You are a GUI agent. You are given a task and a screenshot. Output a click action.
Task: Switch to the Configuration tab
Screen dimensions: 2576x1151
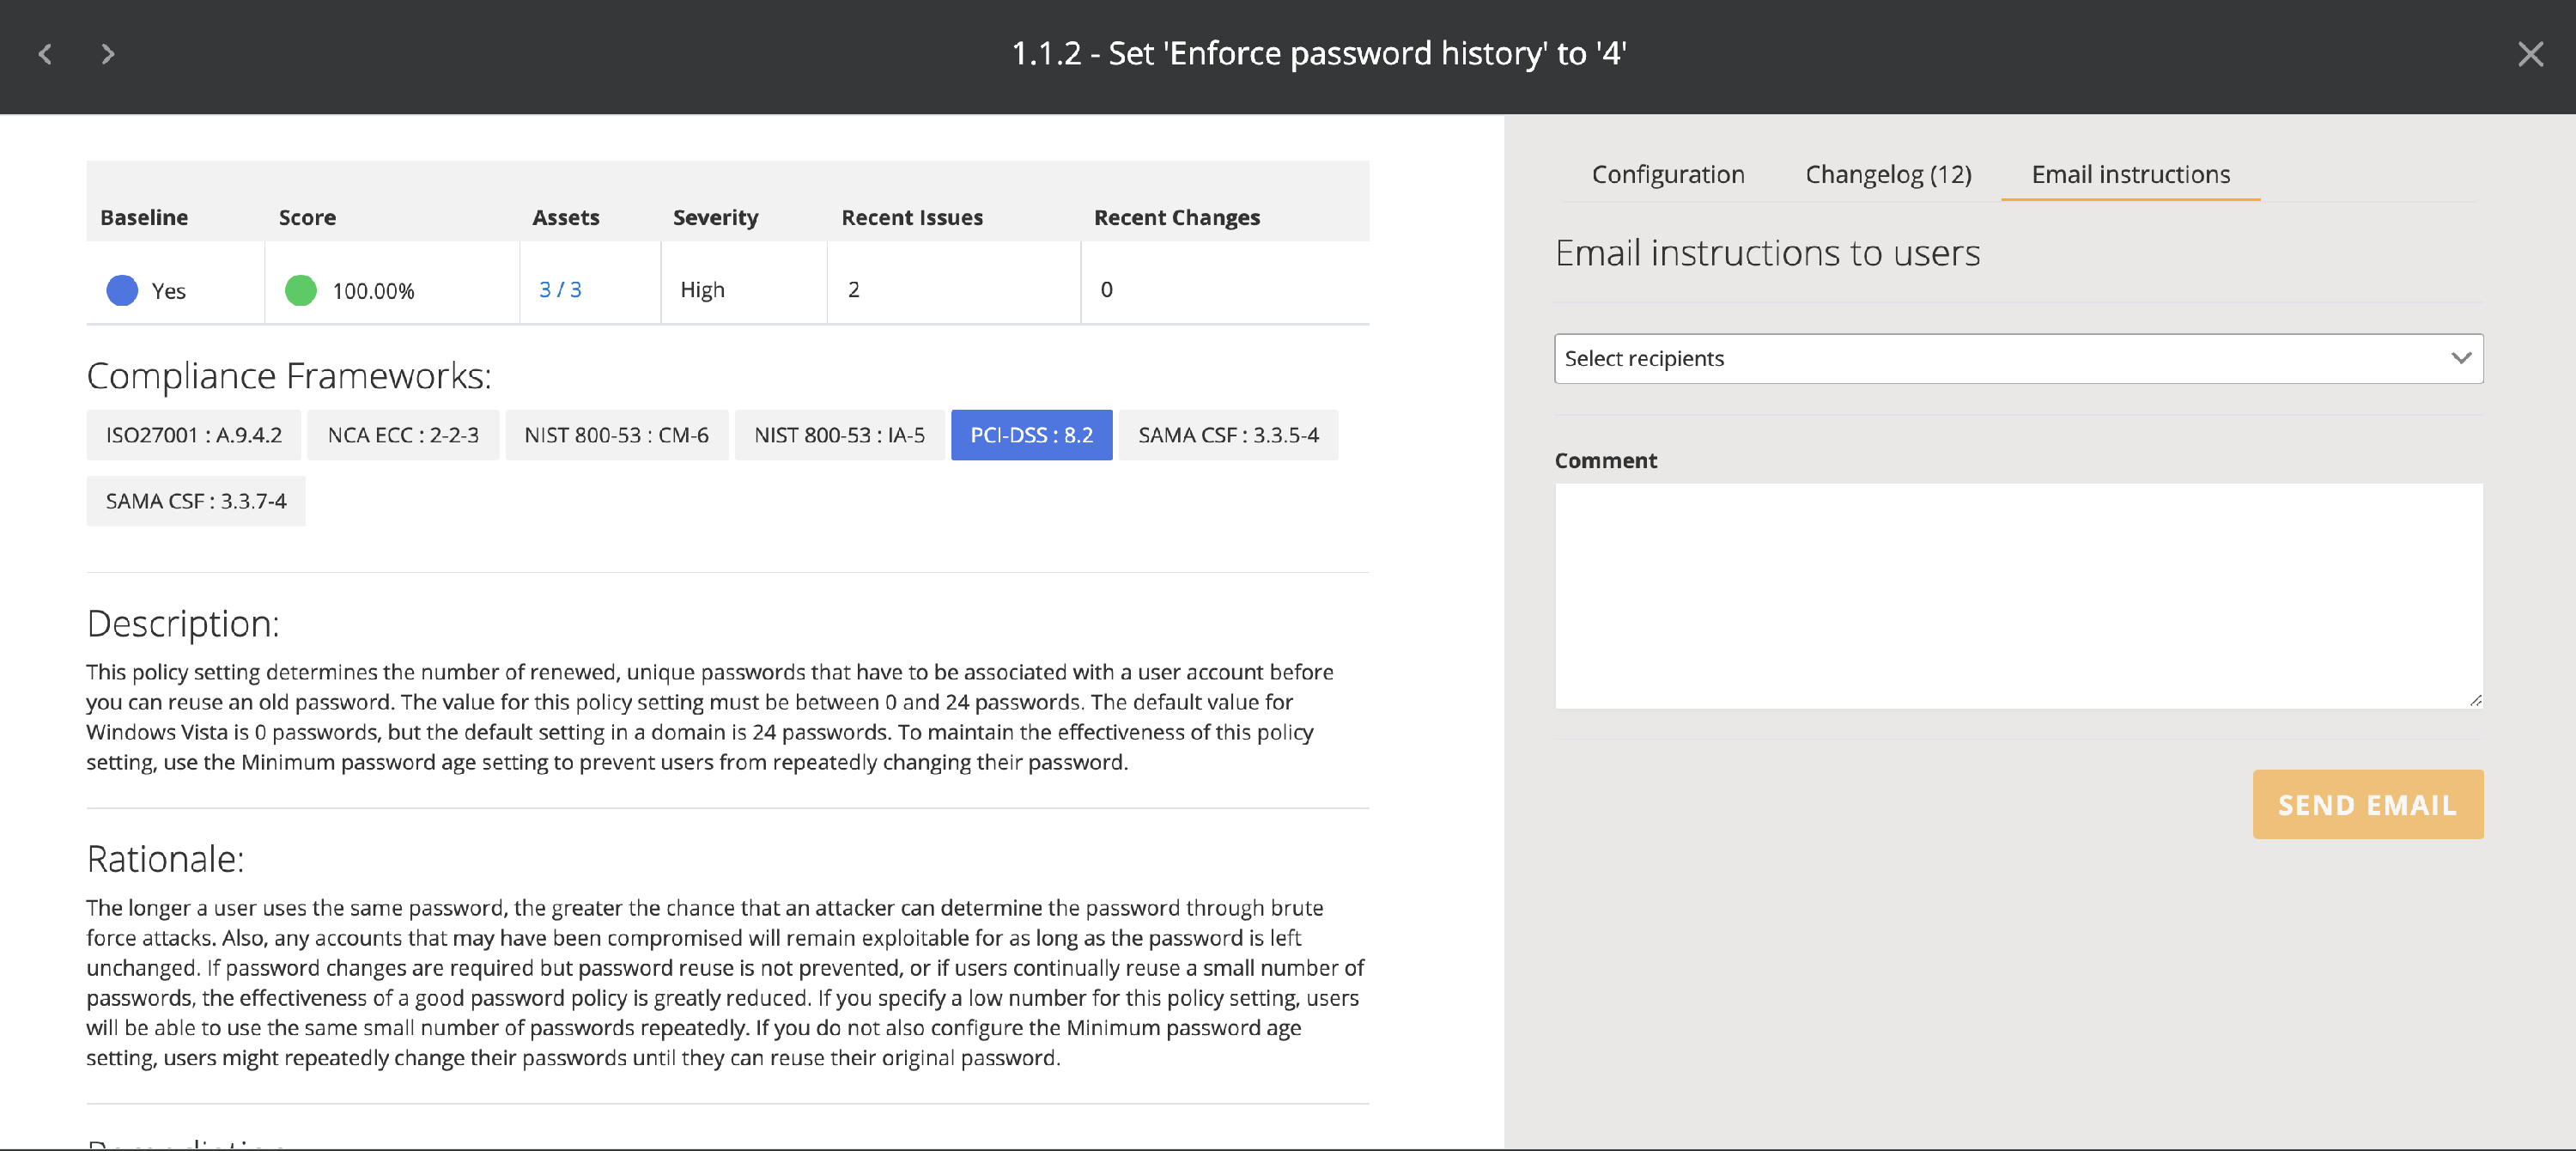click(1667, 174)
